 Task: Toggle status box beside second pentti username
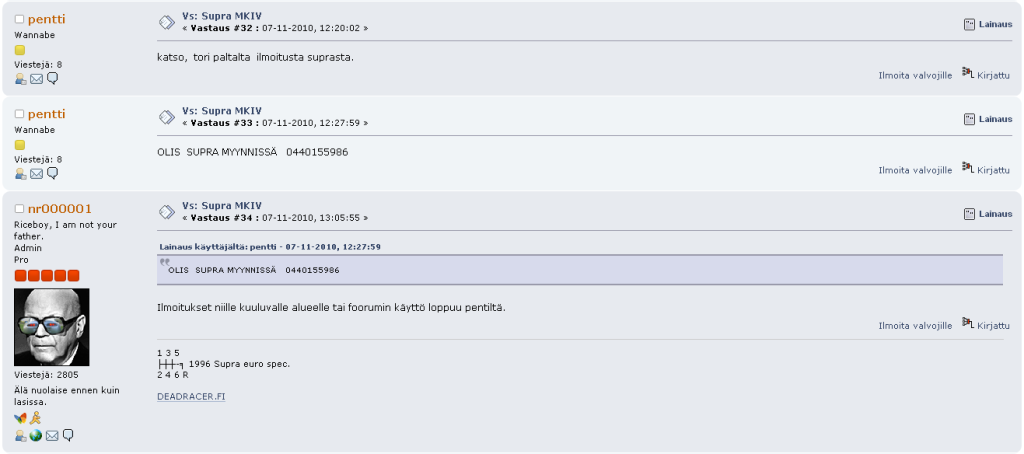(19, 114)
